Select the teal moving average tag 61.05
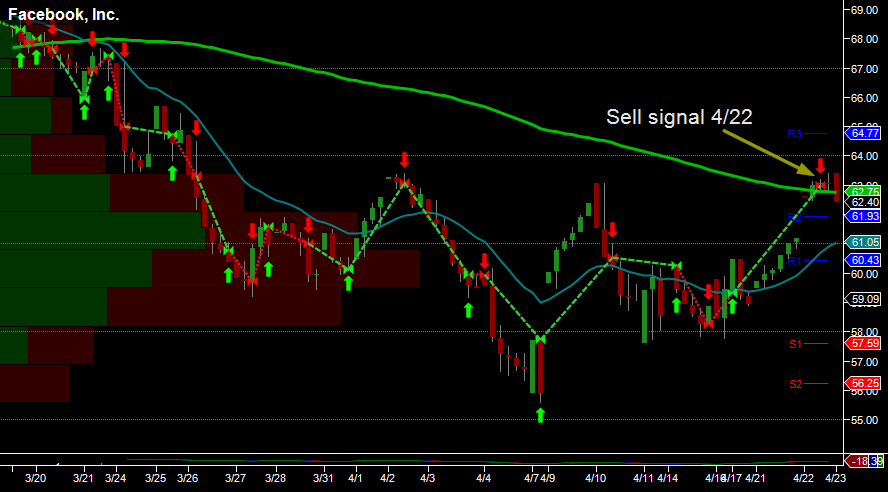The image size is (888, 492). coord(863,242)
